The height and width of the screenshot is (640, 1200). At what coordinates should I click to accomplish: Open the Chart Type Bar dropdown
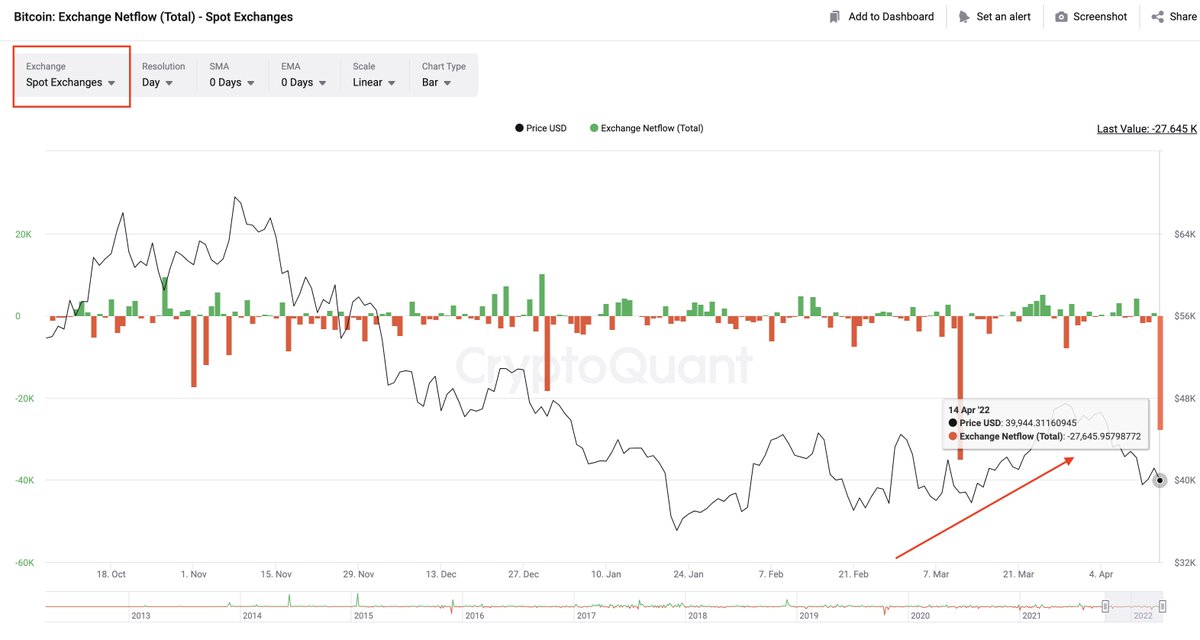click(x=444, y=75)
